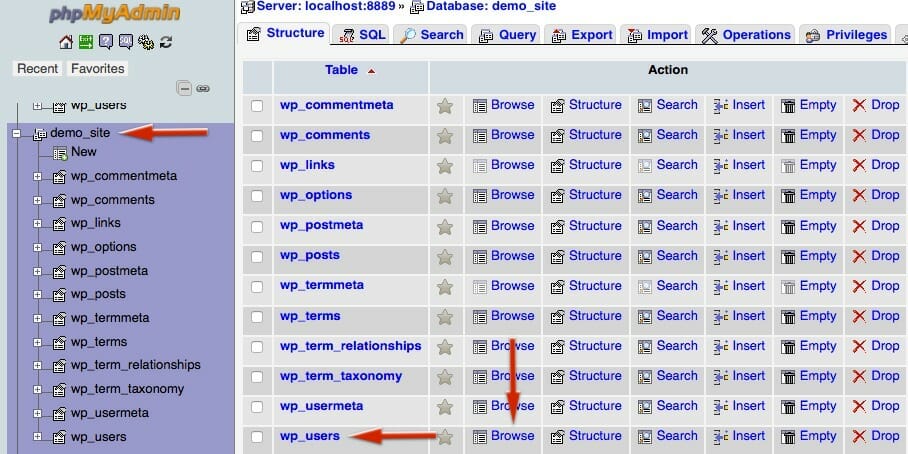Open the phpMyAdmin documentation icon
The width and height of the screenshot is (908, 454).
tap(105, 42)
